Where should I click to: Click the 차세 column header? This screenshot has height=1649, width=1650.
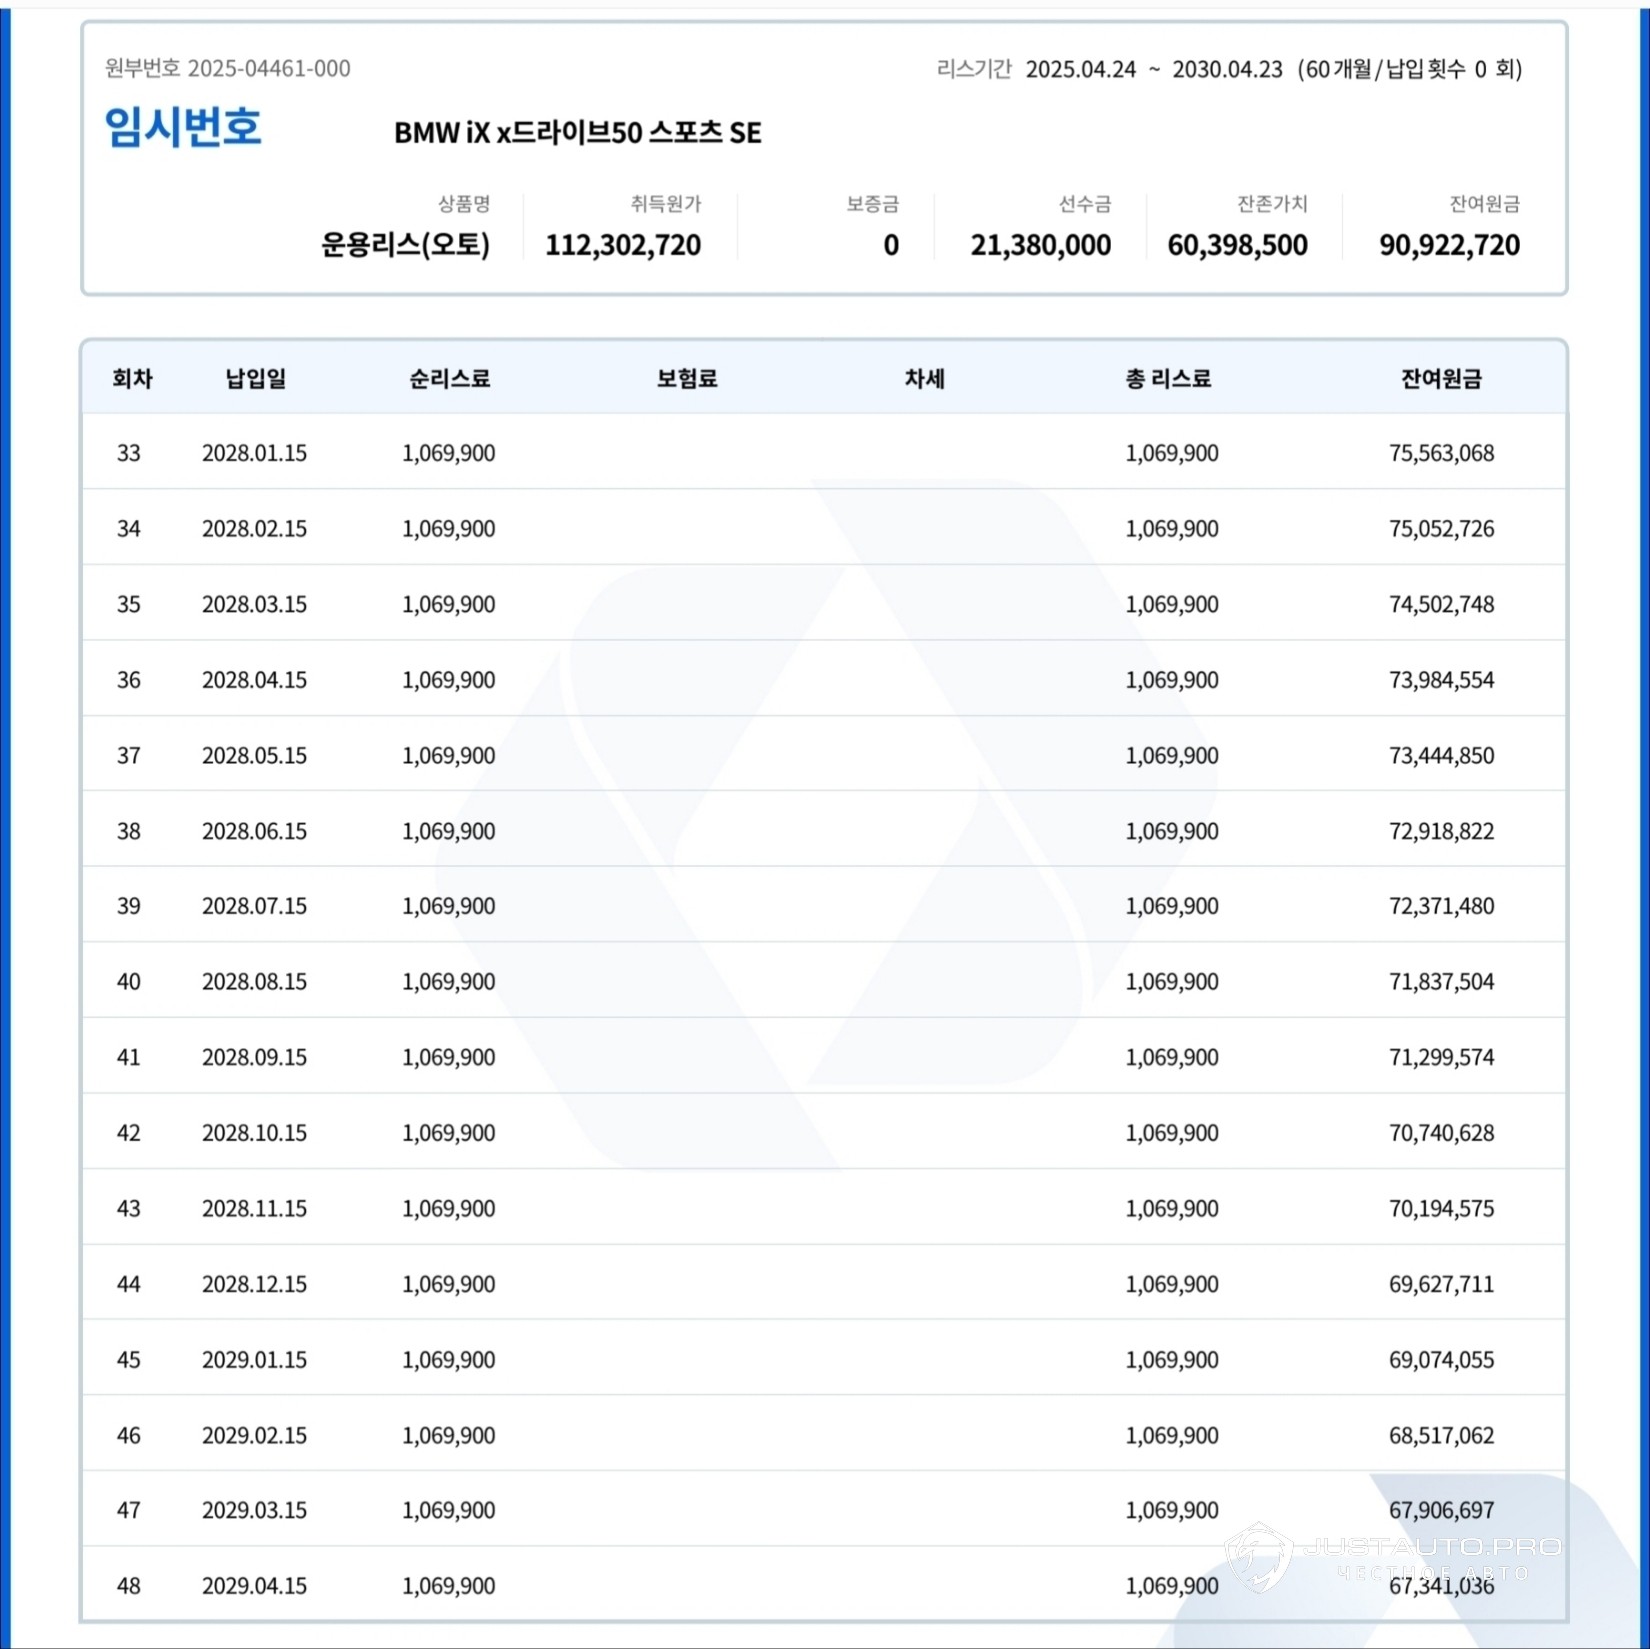point(925,379)
